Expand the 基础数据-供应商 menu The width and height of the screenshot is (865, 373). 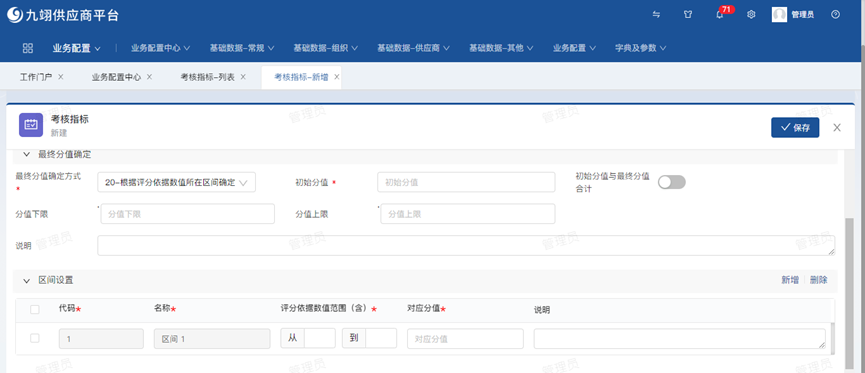coord(413,48)
